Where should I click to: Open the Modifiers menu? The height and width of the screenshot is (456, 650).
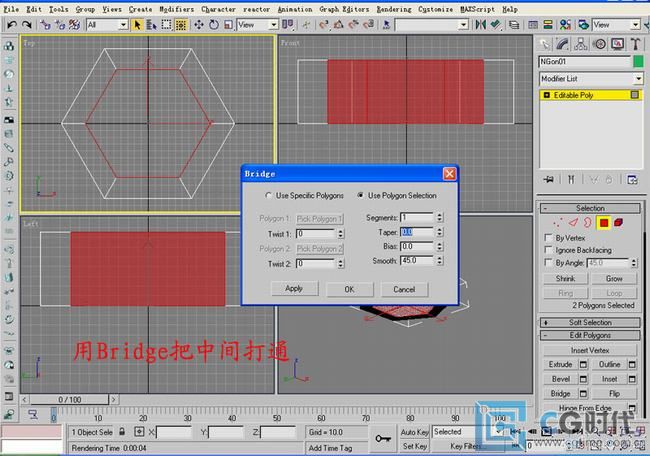coord(177,9)
